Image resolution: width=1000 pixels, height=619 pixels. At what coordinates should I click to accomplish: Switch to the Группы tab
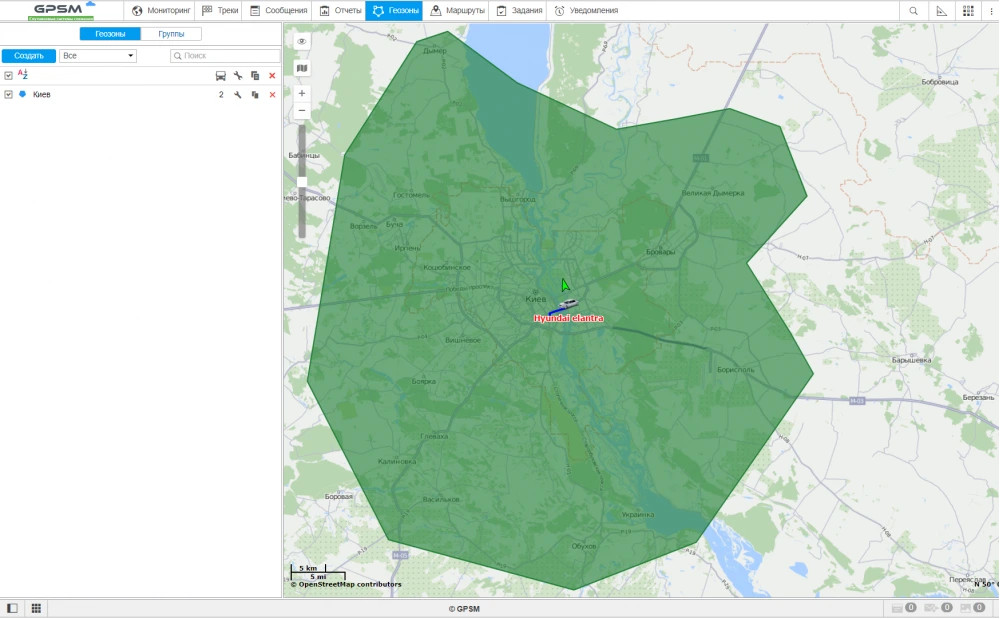172,33
